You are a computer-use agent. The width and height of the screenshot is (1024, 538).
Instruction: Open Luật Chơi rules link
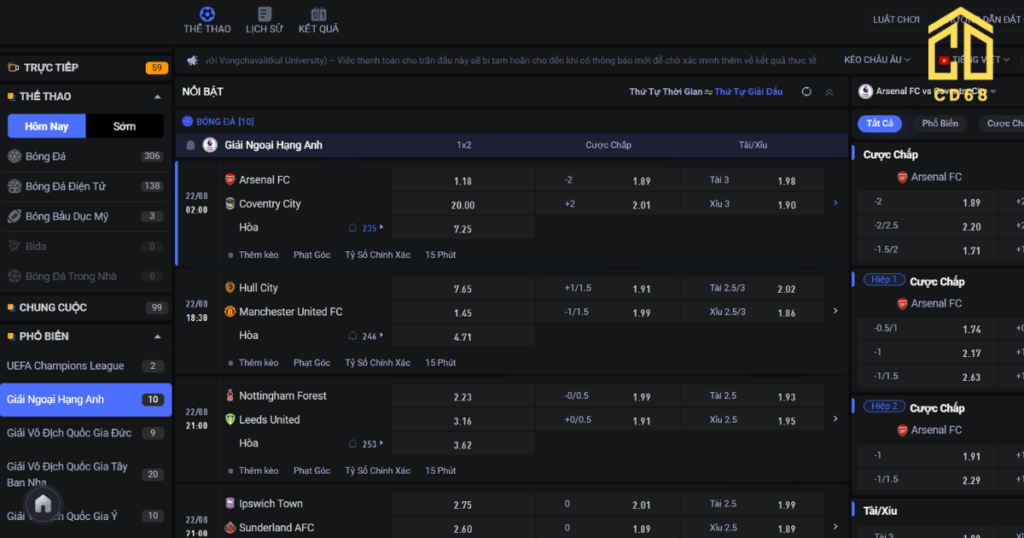[x=896, y=20]
